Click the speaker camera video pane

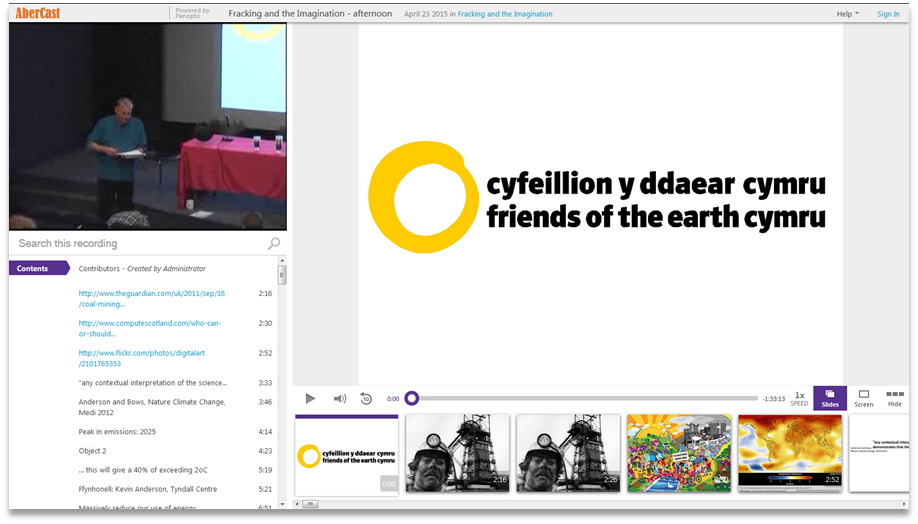[x=148, y=126]
